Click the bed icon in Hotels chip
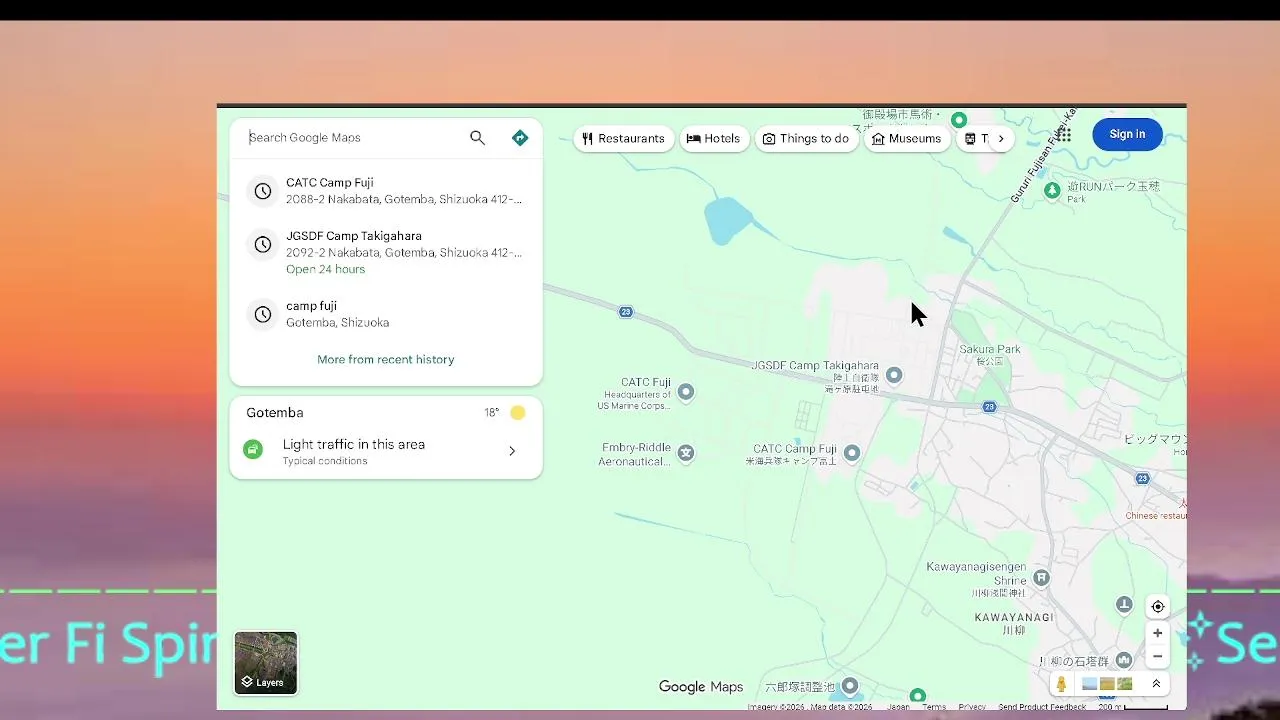 click(x=693, y=139)
